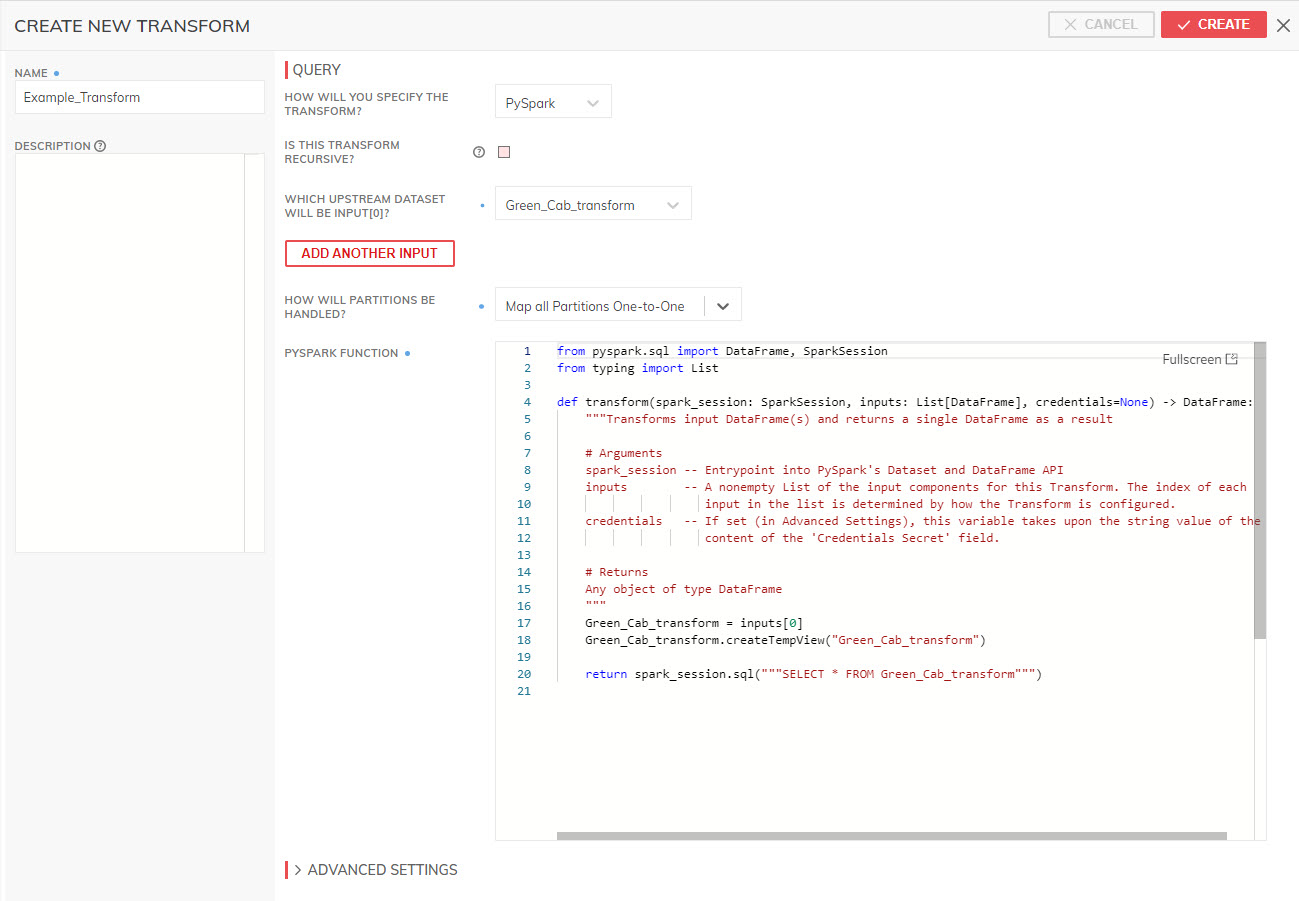Image resolution: width=1299 pixels, height=901 pixels.
Task: Open the partitions handling dropdown arrow
Action: [723, 306]
